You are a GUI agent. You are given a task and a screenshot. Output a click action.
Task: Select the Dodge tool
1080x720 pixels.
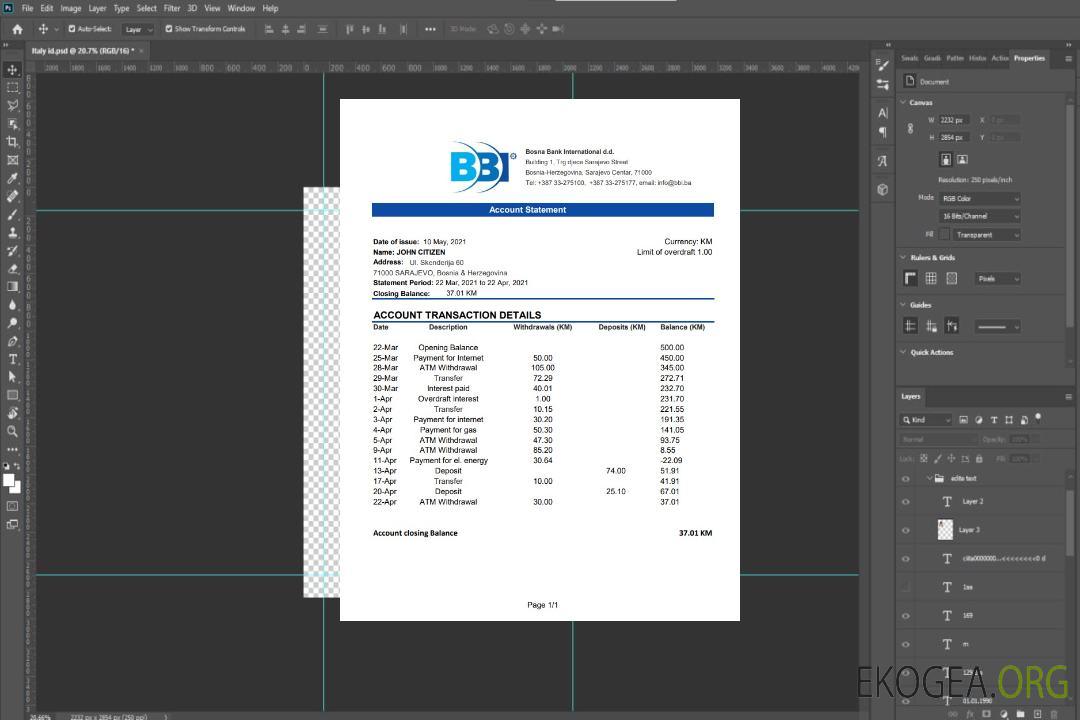tap(12, 323)
